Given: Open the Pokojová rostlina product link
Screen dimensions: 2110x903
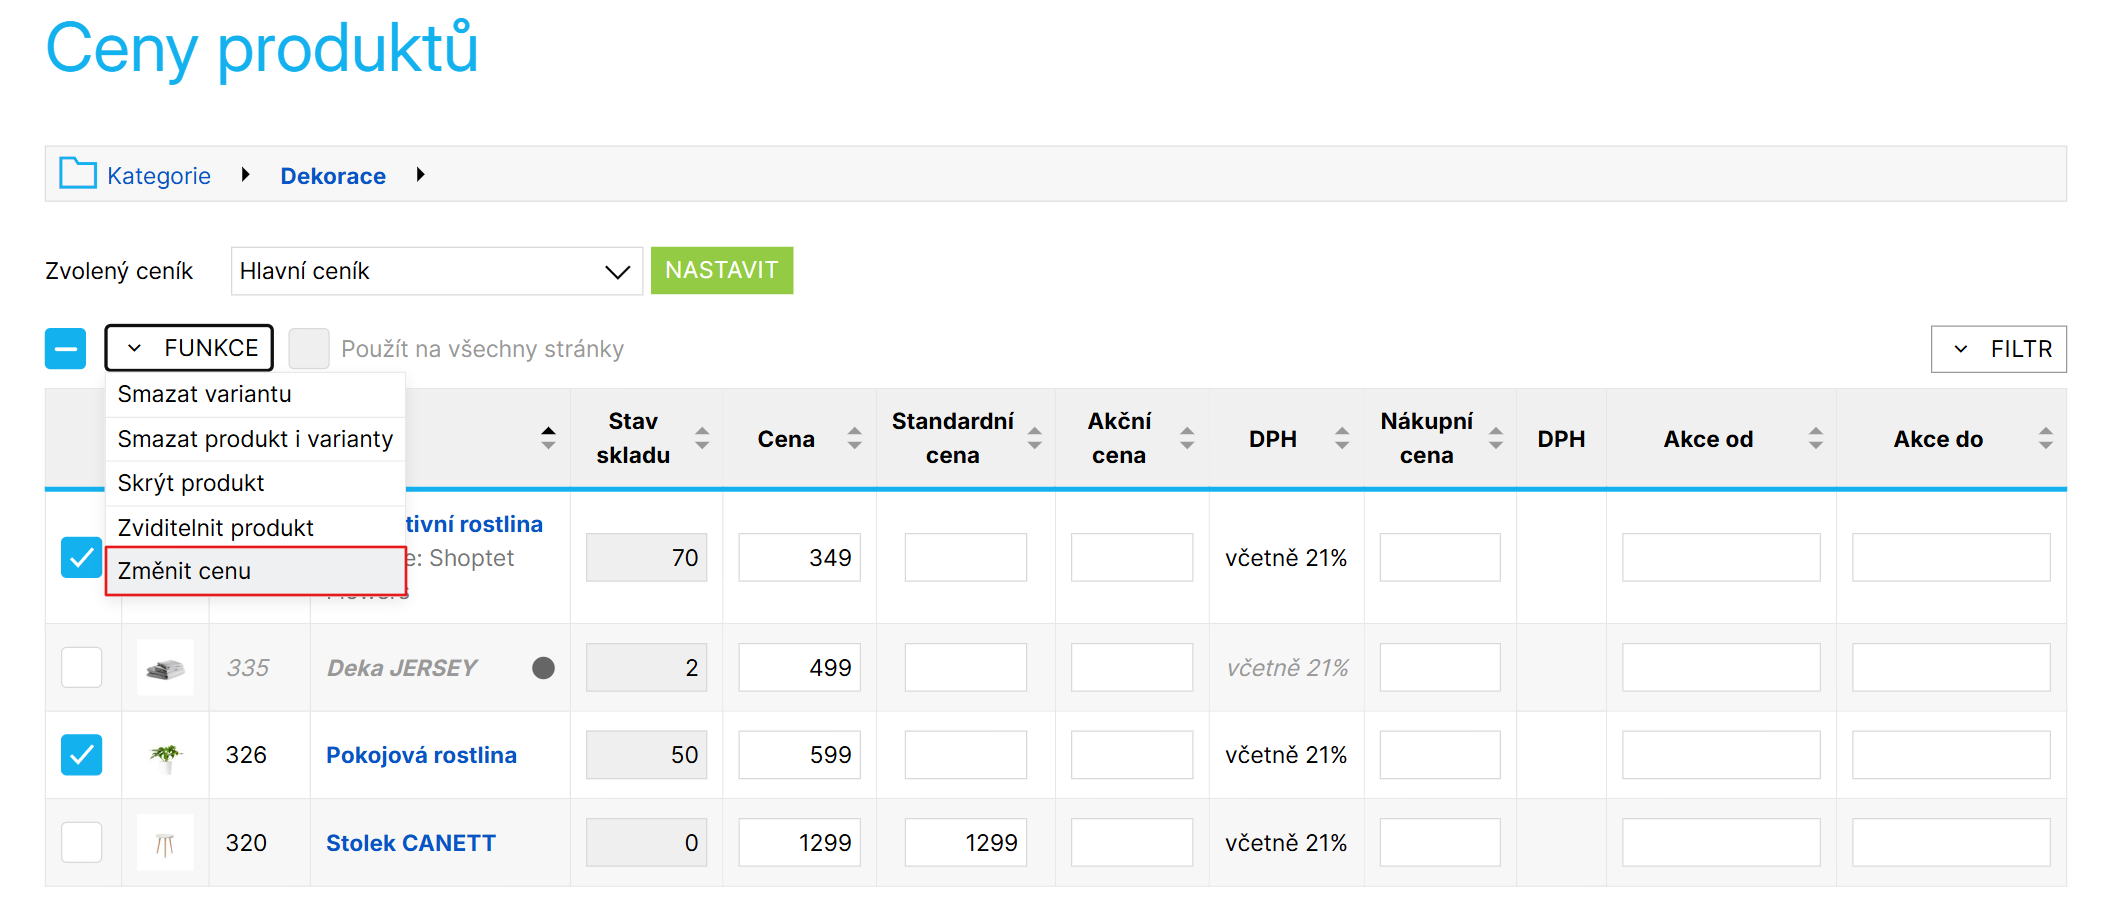Looking at the screenshot, I should point(421,755).
